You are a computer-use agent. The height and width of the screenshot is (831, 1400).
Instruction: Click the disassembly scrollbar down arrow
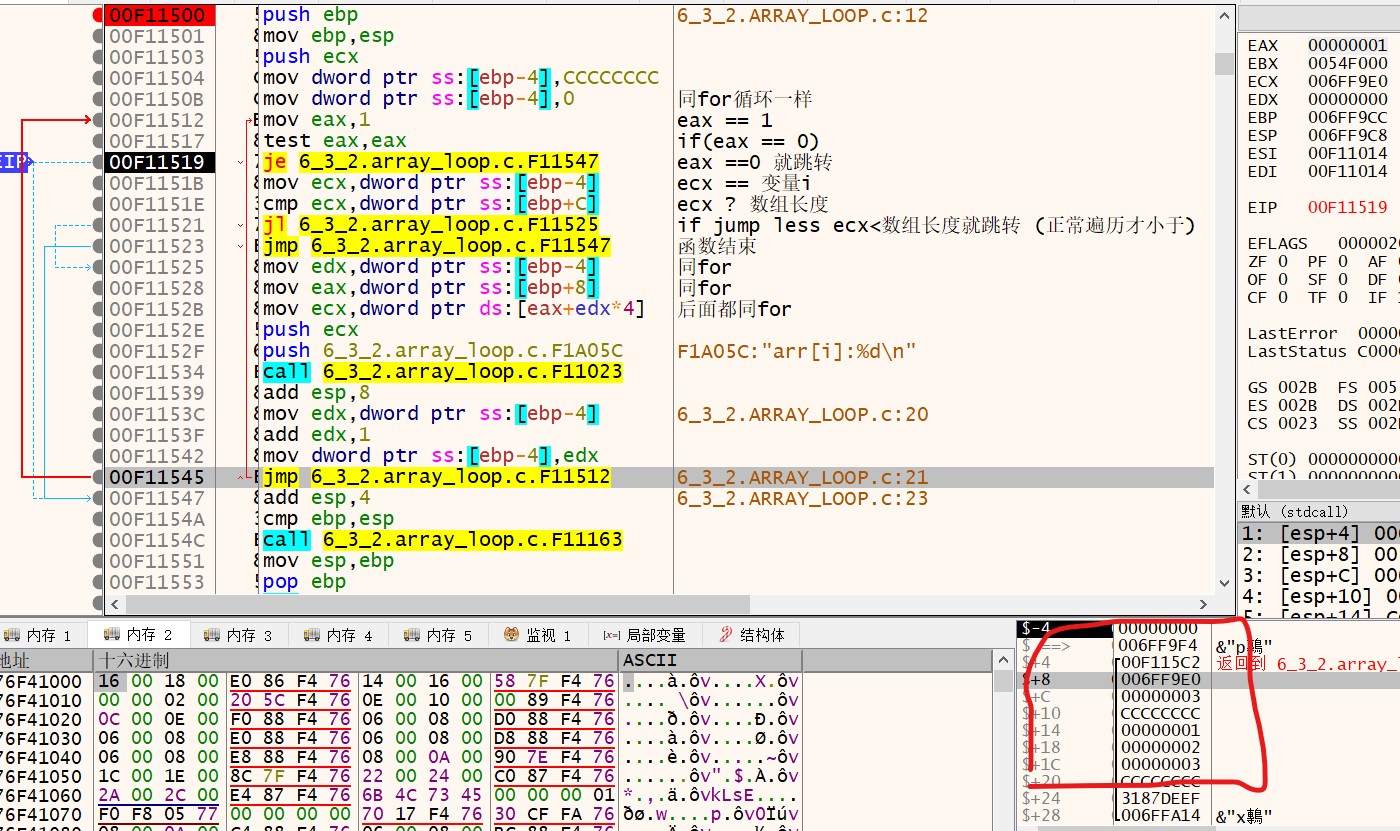coord(1224,584)
